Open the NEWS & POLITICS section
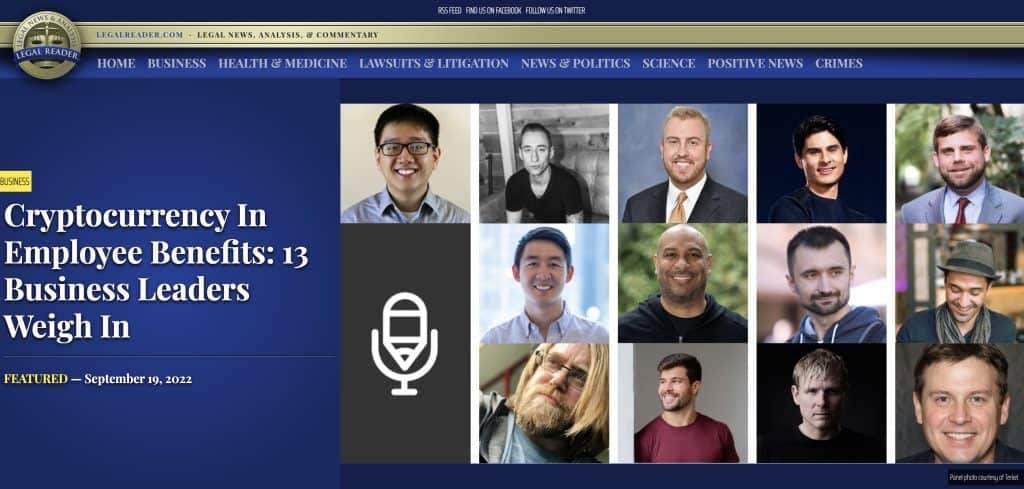The width and height of the screenshot is (1024, 489). pyautogui.click(x=575, y=63)
